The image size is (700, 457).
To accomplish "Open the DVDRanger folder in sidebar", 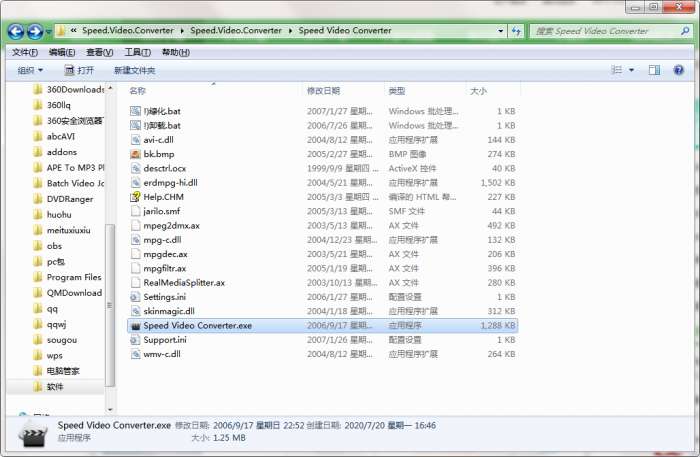I will coord(63,199).
